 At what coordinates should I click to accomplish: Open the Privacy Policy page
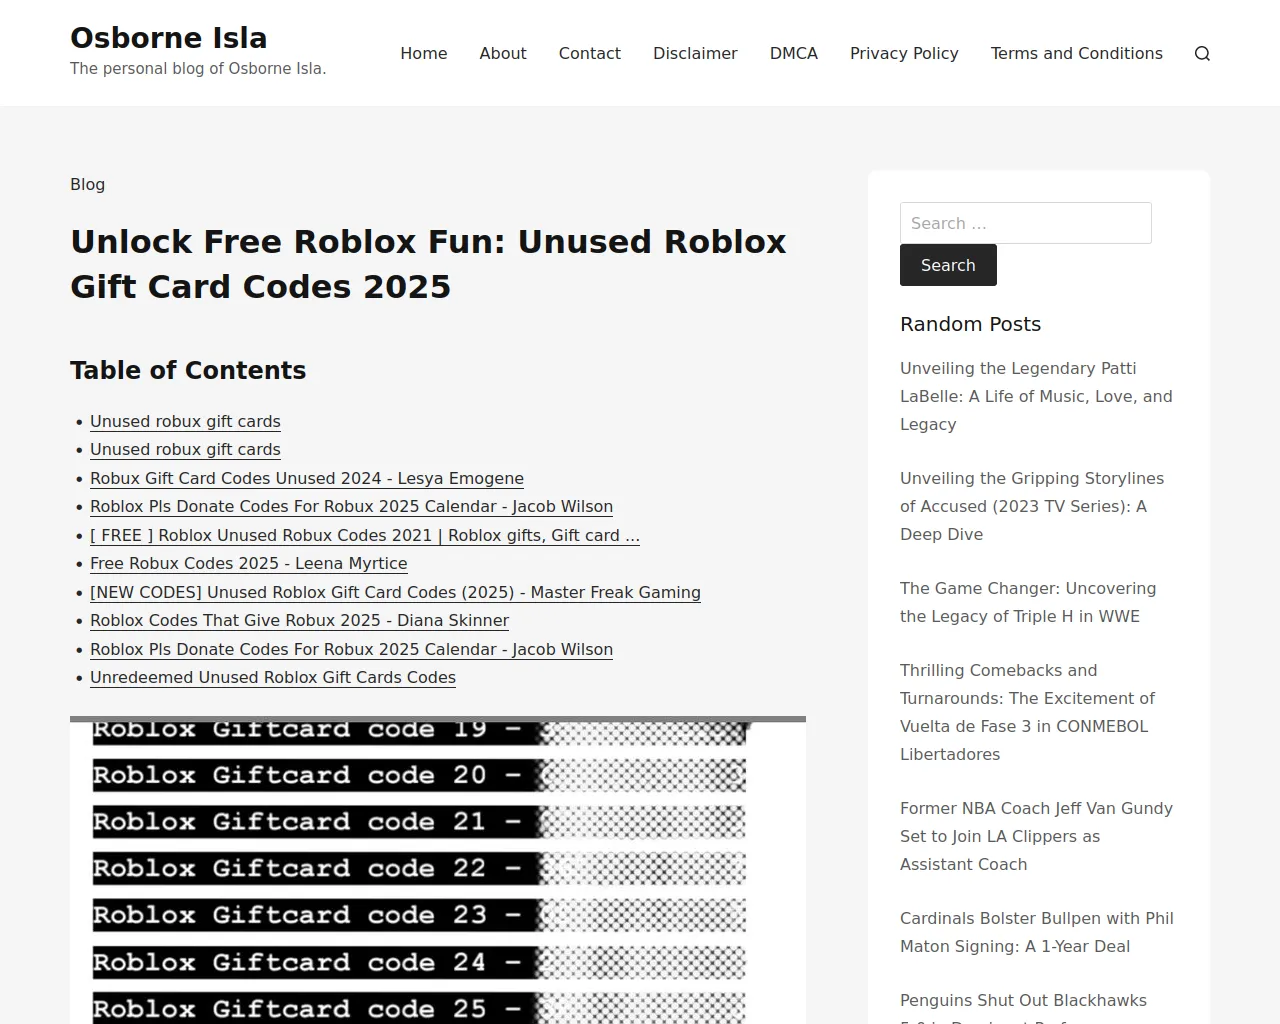(904, 53)
